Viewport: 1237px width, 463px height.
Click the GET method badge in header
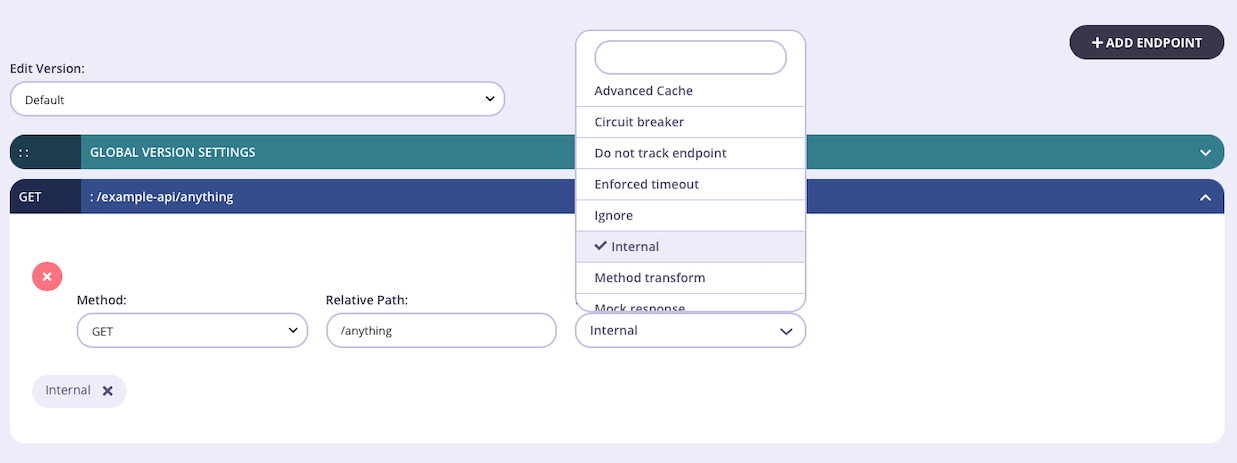tap(31, 197)
